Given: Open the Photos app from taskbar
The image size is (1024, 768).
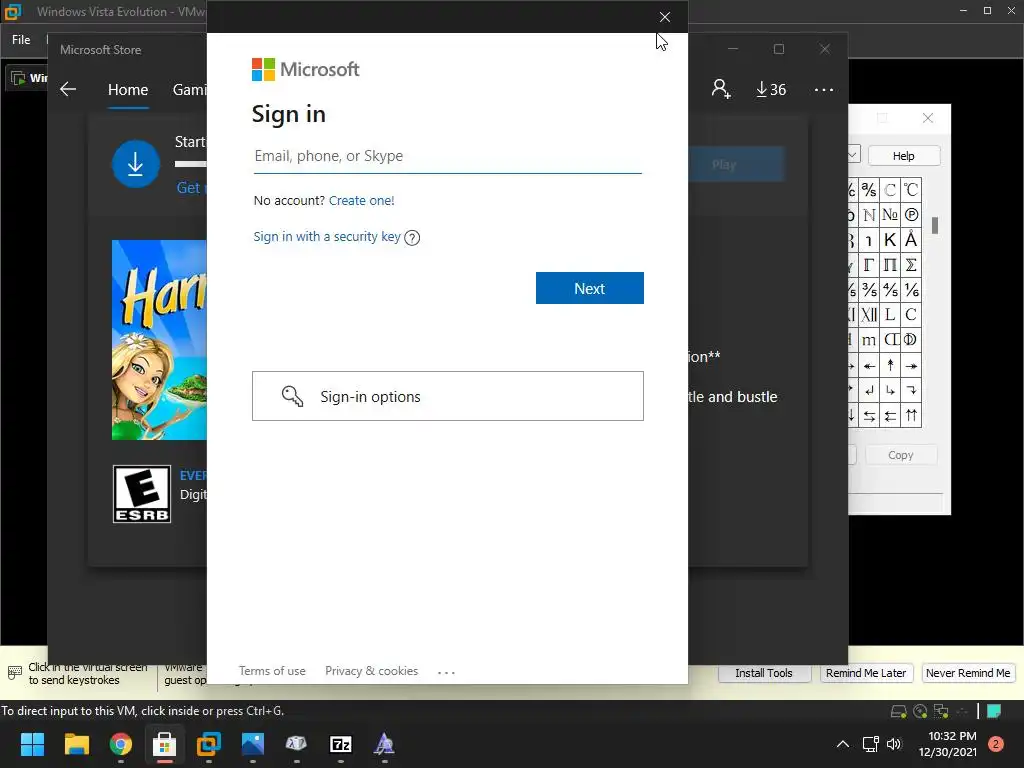Looking at the screenshot, I should (x=253, y=744).
